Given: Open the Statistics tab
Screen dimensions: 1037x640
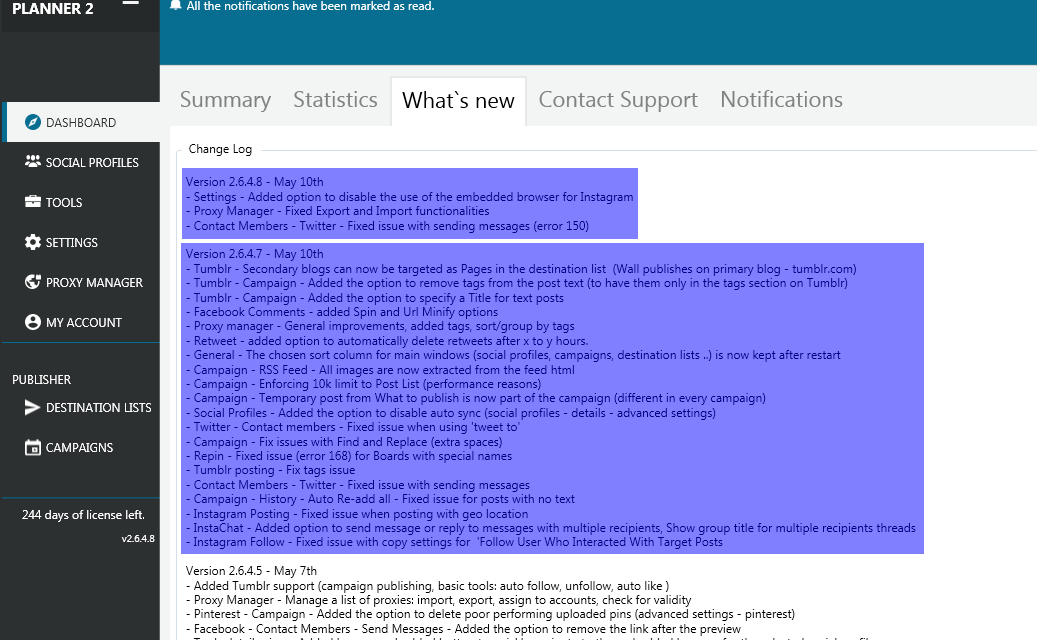Looking at the screenshot, I should [x=335, y=99].
